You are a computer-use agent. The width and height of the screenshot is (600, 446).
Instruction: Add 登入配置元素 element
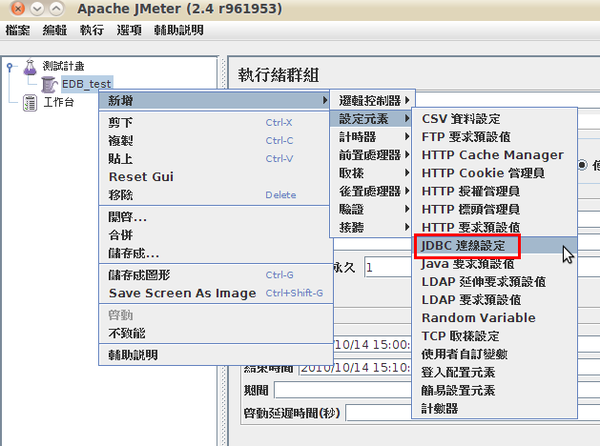pyautogui.click(x=494, y=372)
